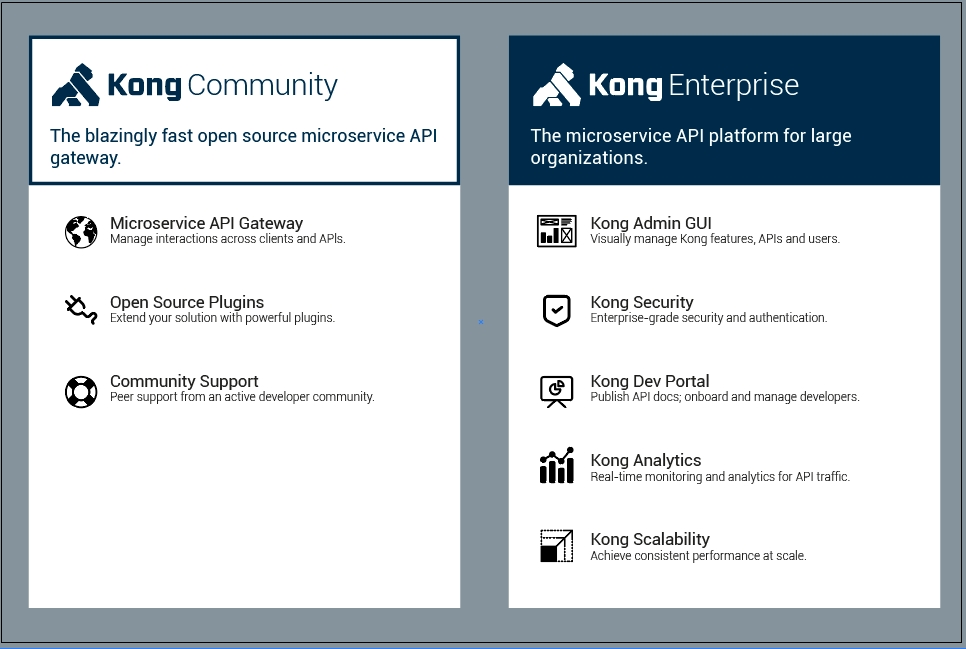Click 'Real-time monitoring and analytics for API traffic.'

point(720,477)
